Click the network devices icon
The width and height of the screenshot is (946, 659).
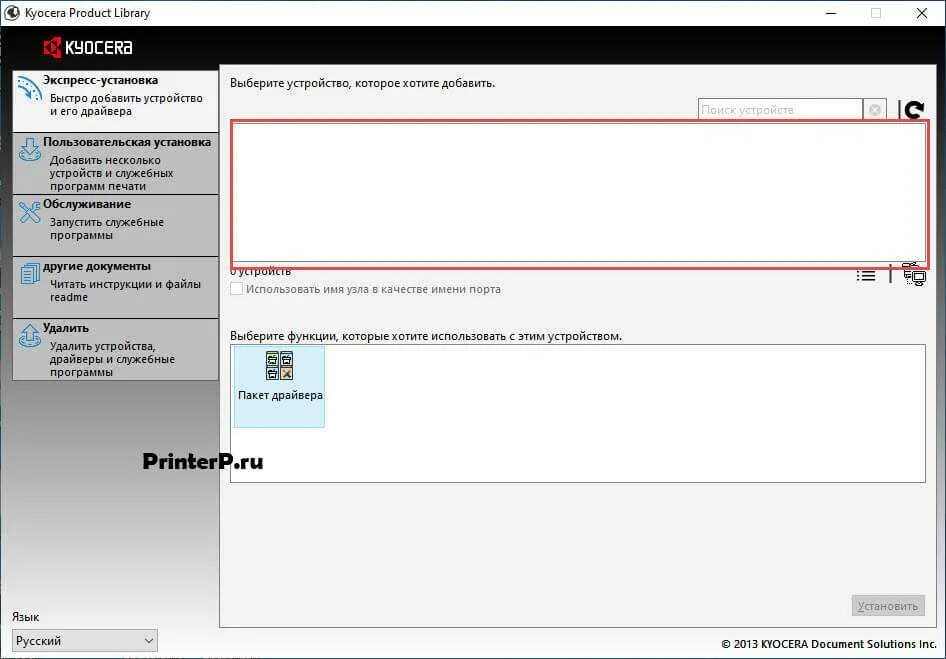[x=915, y=275]
